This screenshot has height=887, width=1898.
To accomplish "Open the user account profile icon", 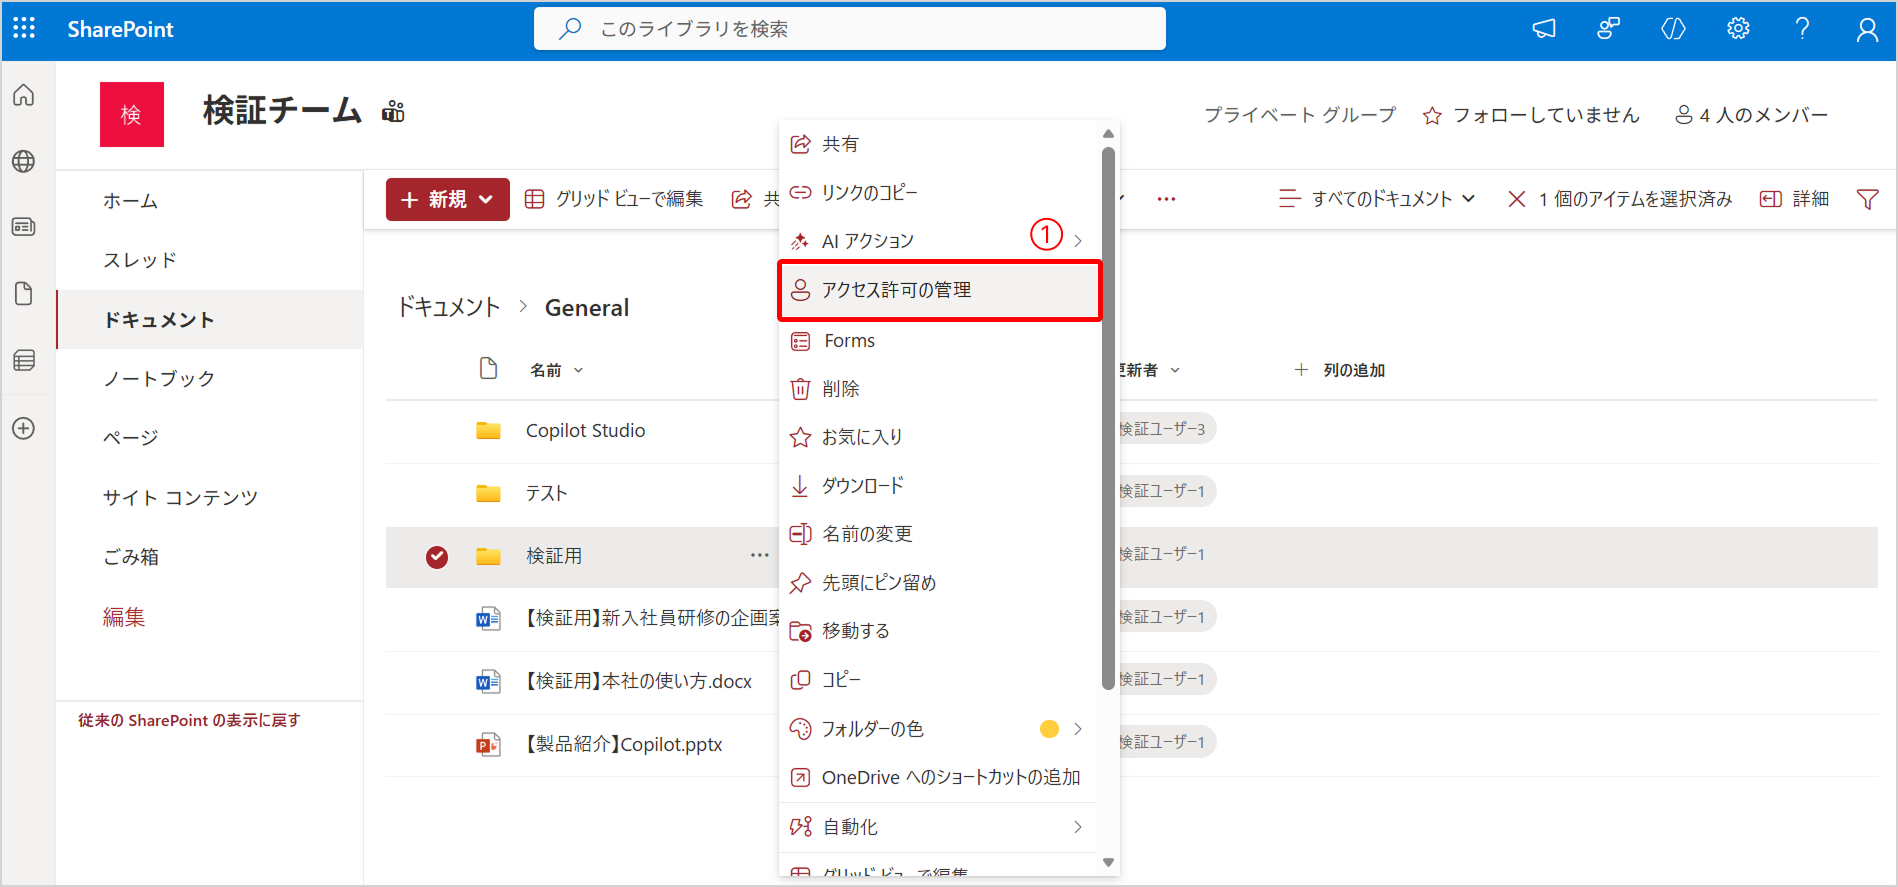I will click(1866, 30).
